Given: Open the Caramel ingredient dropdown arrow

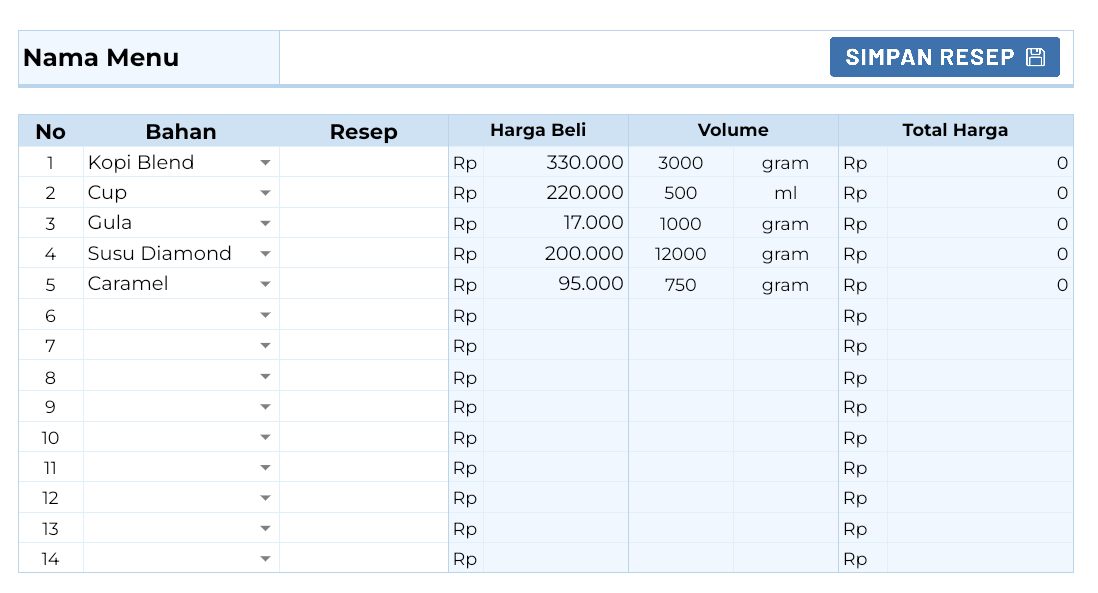Looking at the screenshot, I should tap(265, 284).
